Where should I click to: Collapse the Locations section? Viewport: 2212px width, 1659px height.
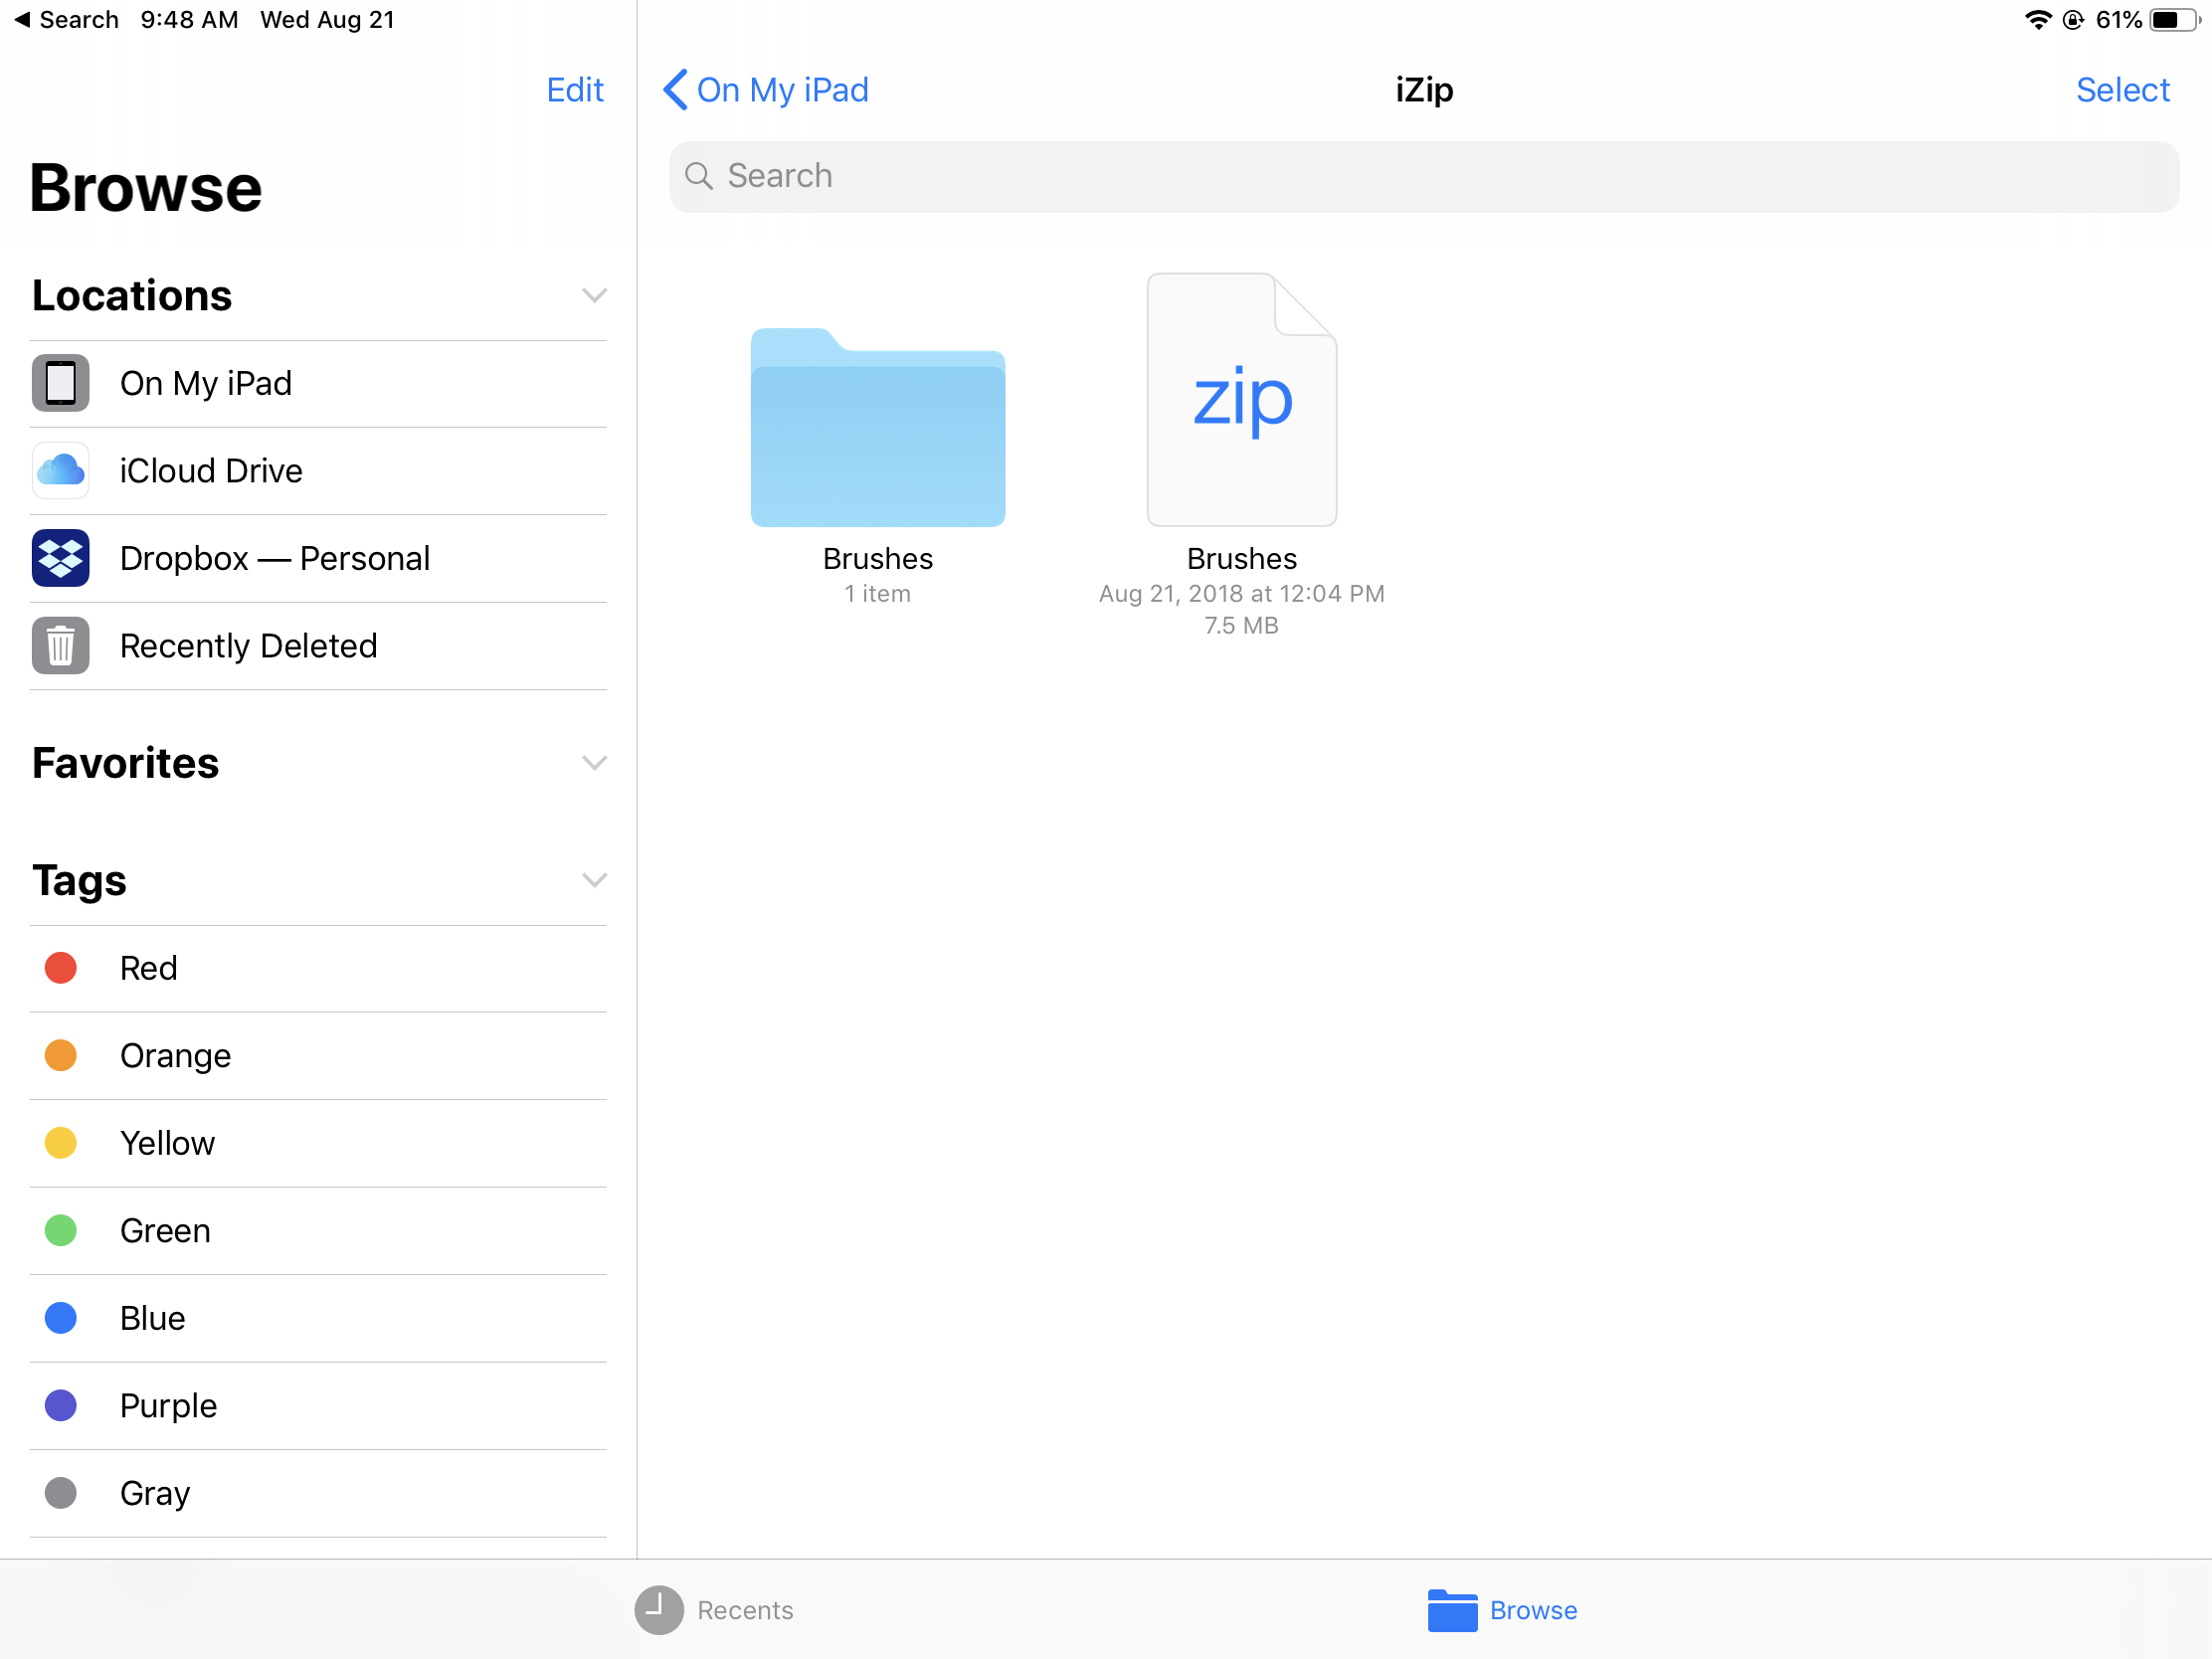(594, 295)
